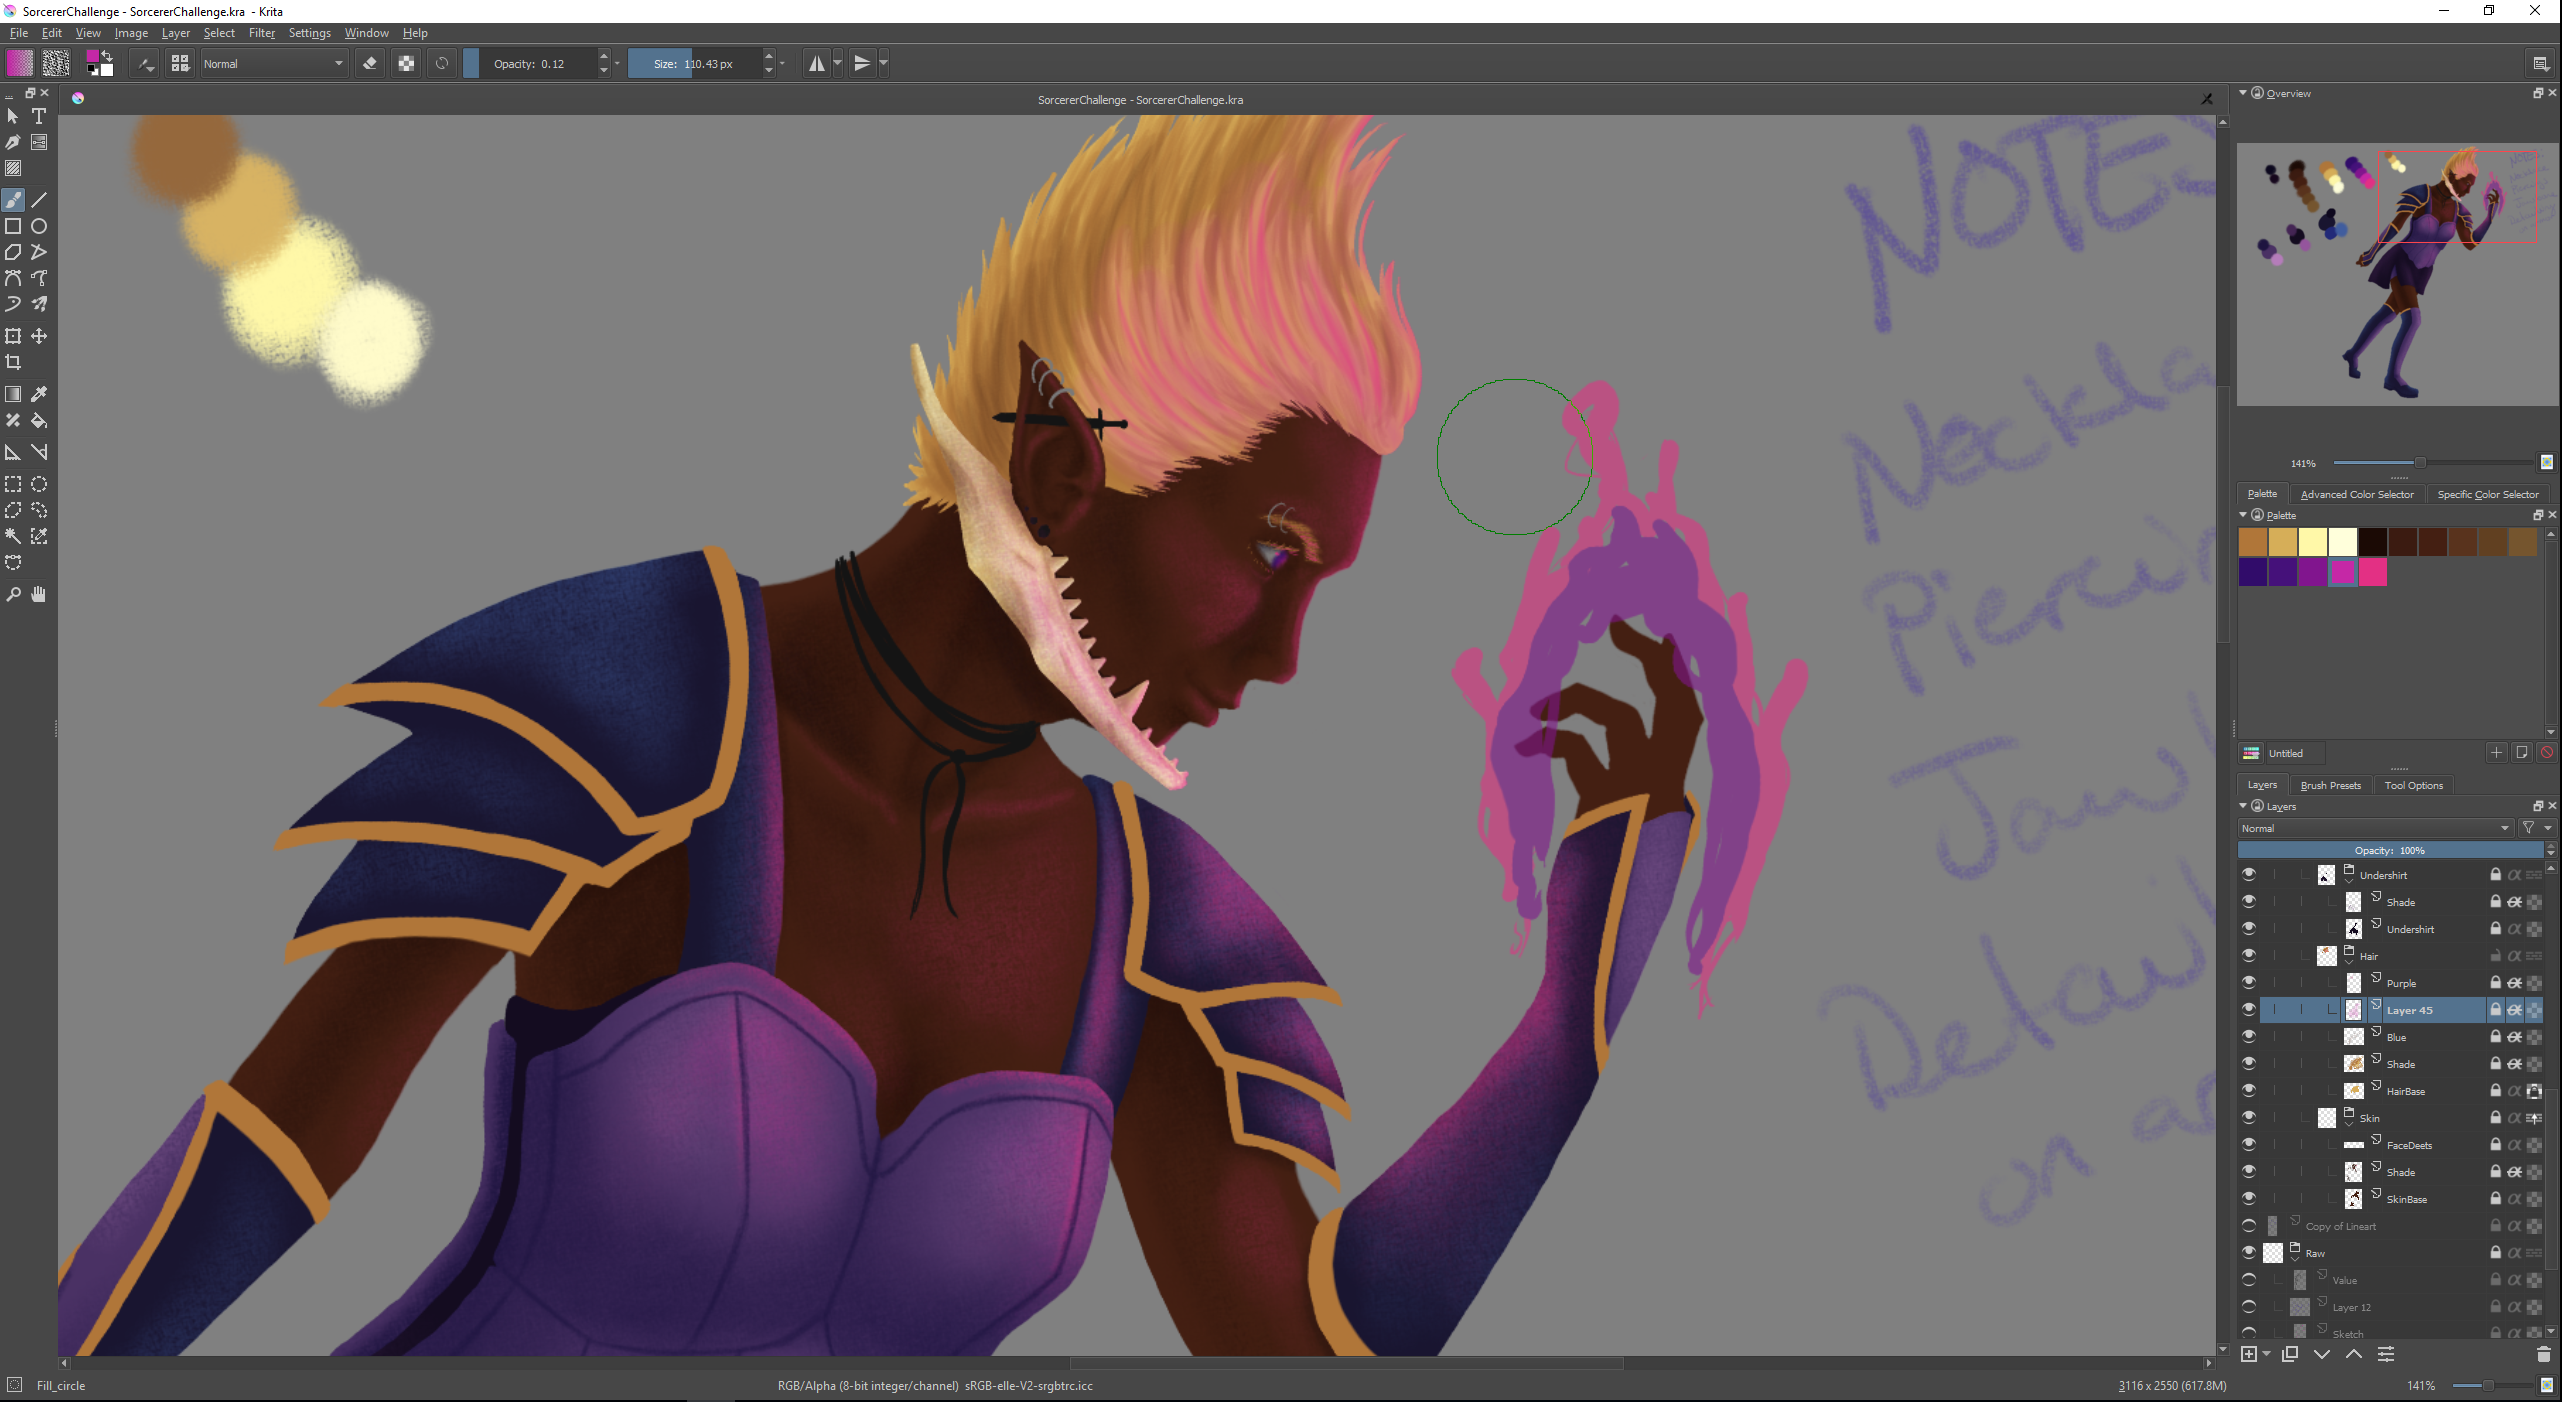The image size is (2562, 1402).
Task: Switch to Advanced Color Selector tab
Action: click(x=2356, y=494)
